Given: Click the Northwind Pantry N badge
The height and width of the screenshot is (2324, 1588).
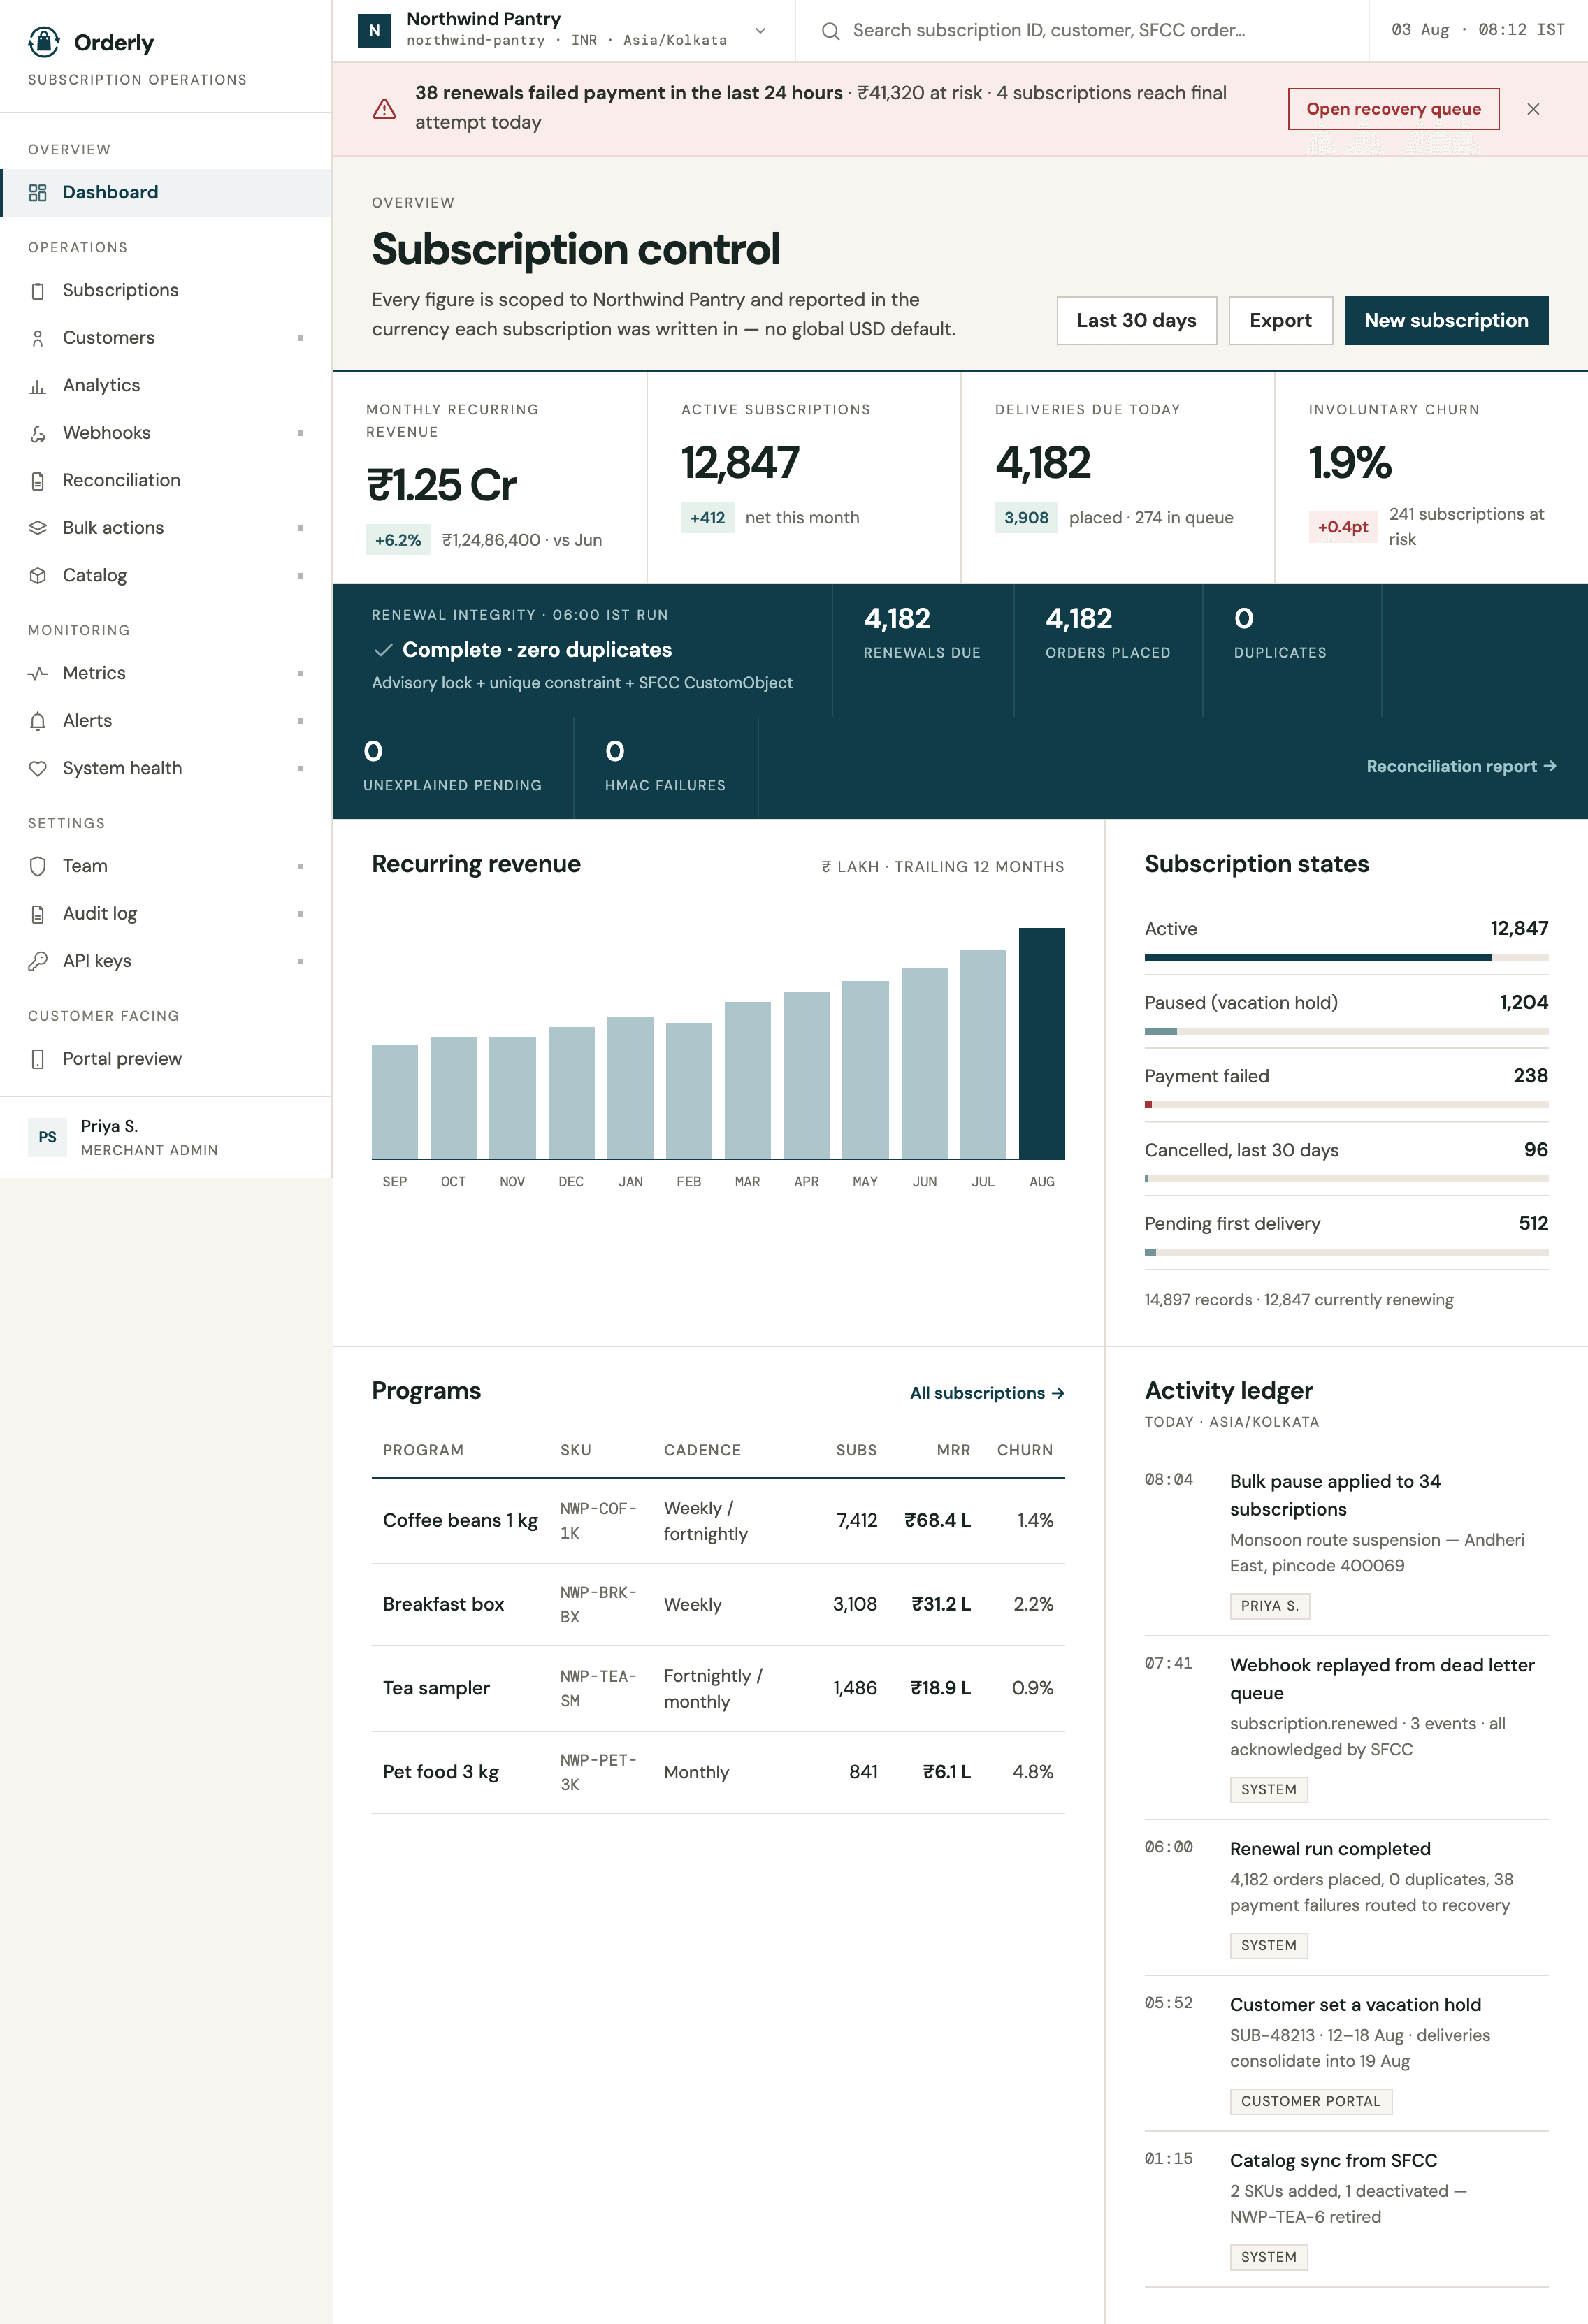Looking at the screenshot, I should (x=374, y=31).
